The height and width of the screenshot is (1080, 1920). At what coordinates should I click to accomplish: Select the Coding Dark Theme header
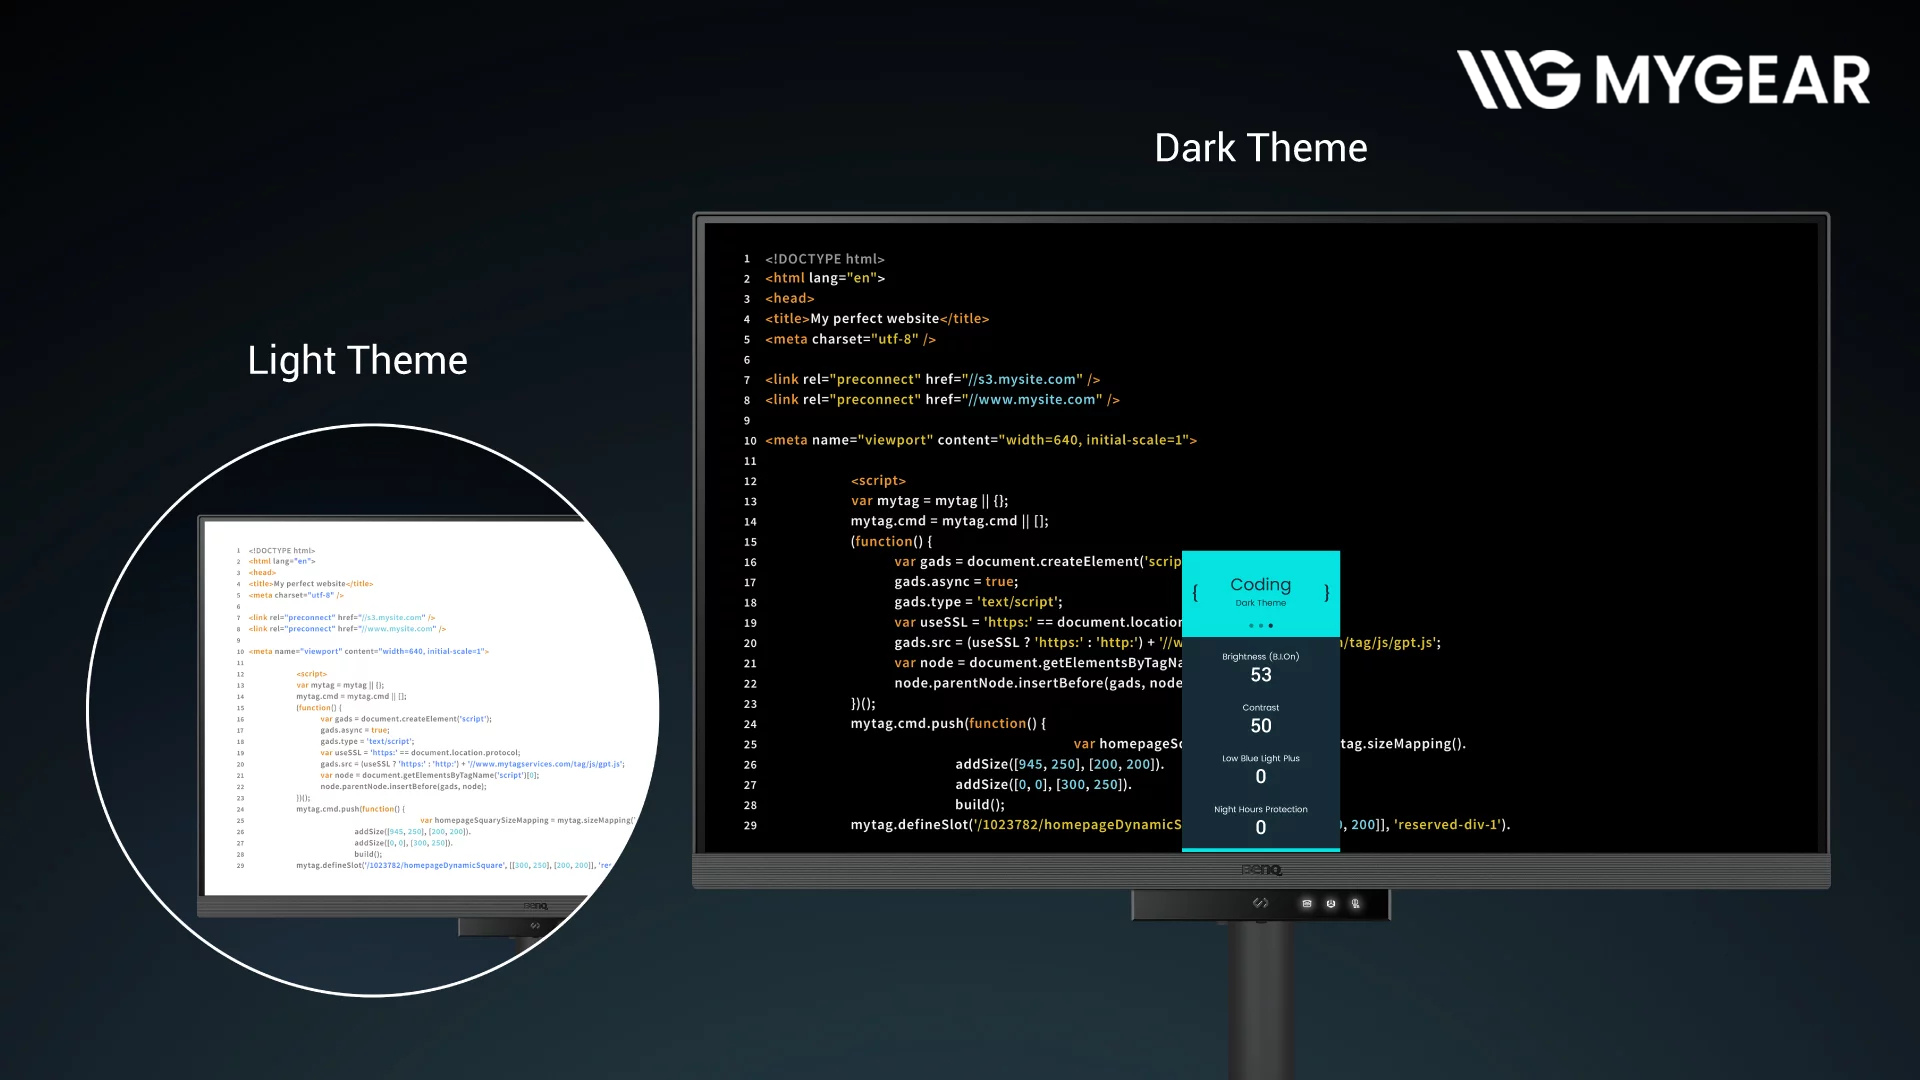1260,591
